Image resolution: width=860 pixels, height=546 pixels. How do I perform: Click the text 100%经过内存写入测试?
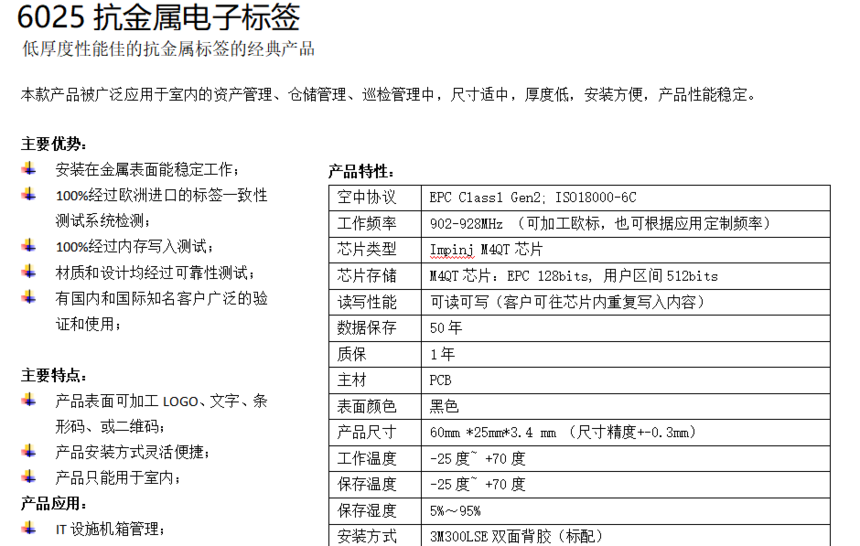134,246
